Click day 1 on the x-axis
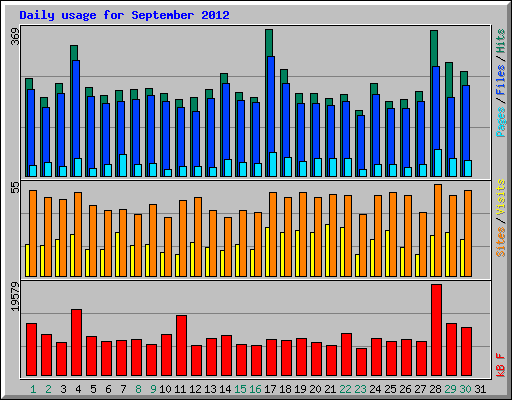512x400 pixels. [33, 389]
